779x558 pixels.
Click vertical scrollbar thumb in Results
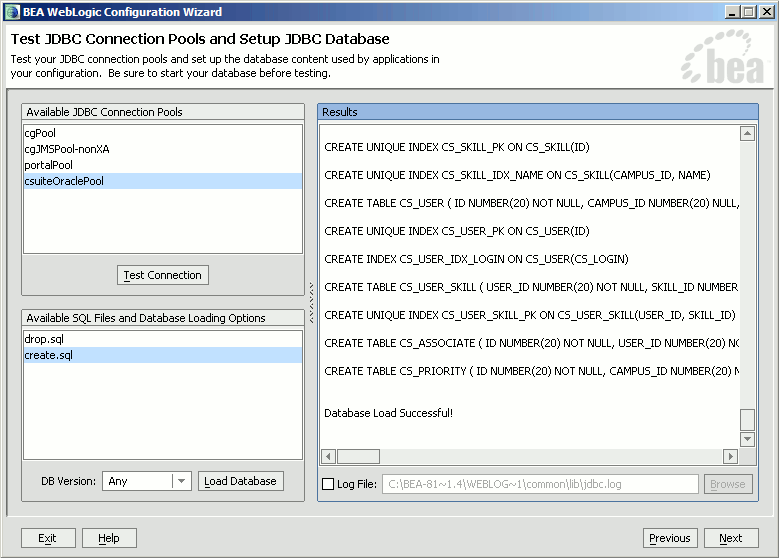click(747, 419)
